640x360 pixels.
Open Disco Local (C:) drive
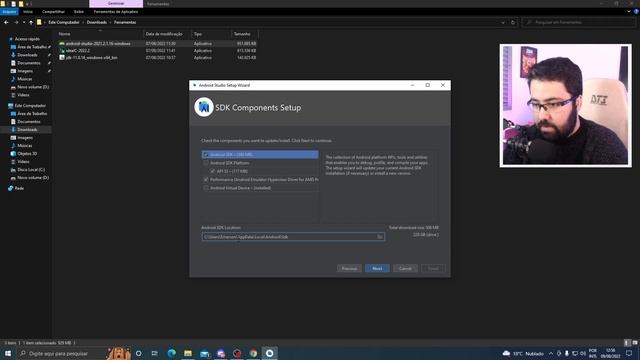click(31, 169)
